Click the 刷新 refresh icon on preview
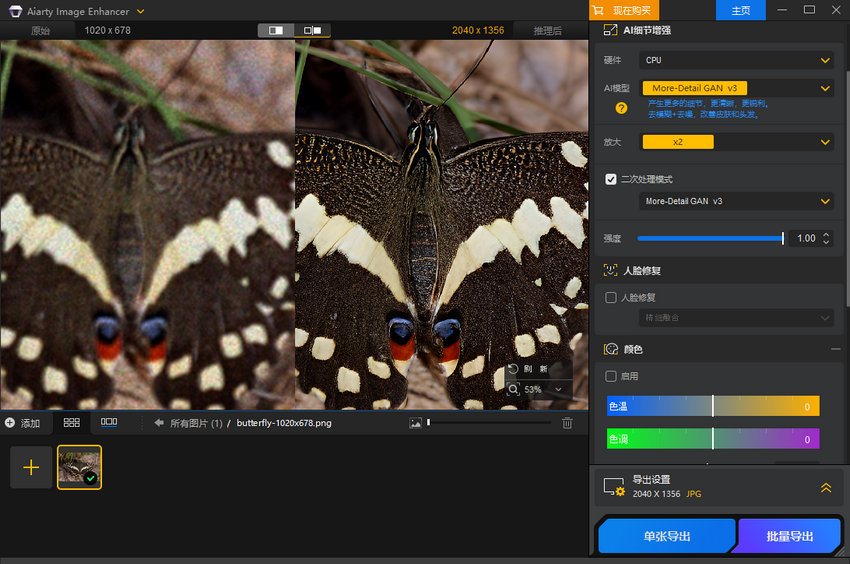The width and height of the screenshot is (850, 564). pyautogui.click(x=514, y=369)
